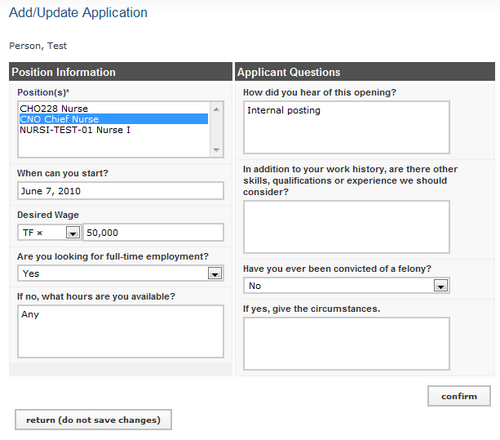500x440 pixels.
Task: Click the confirm button
Action: click(459, 396)
